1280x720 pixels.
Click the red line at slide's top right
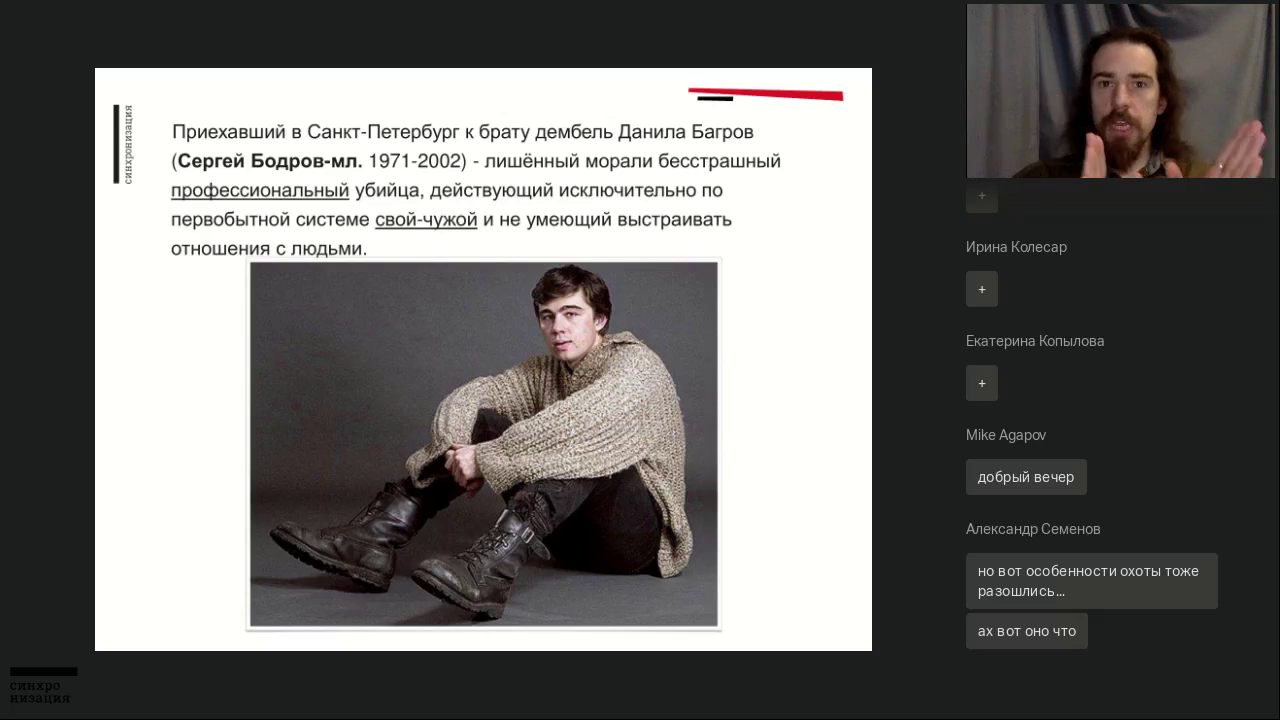(x=766, y=94)
